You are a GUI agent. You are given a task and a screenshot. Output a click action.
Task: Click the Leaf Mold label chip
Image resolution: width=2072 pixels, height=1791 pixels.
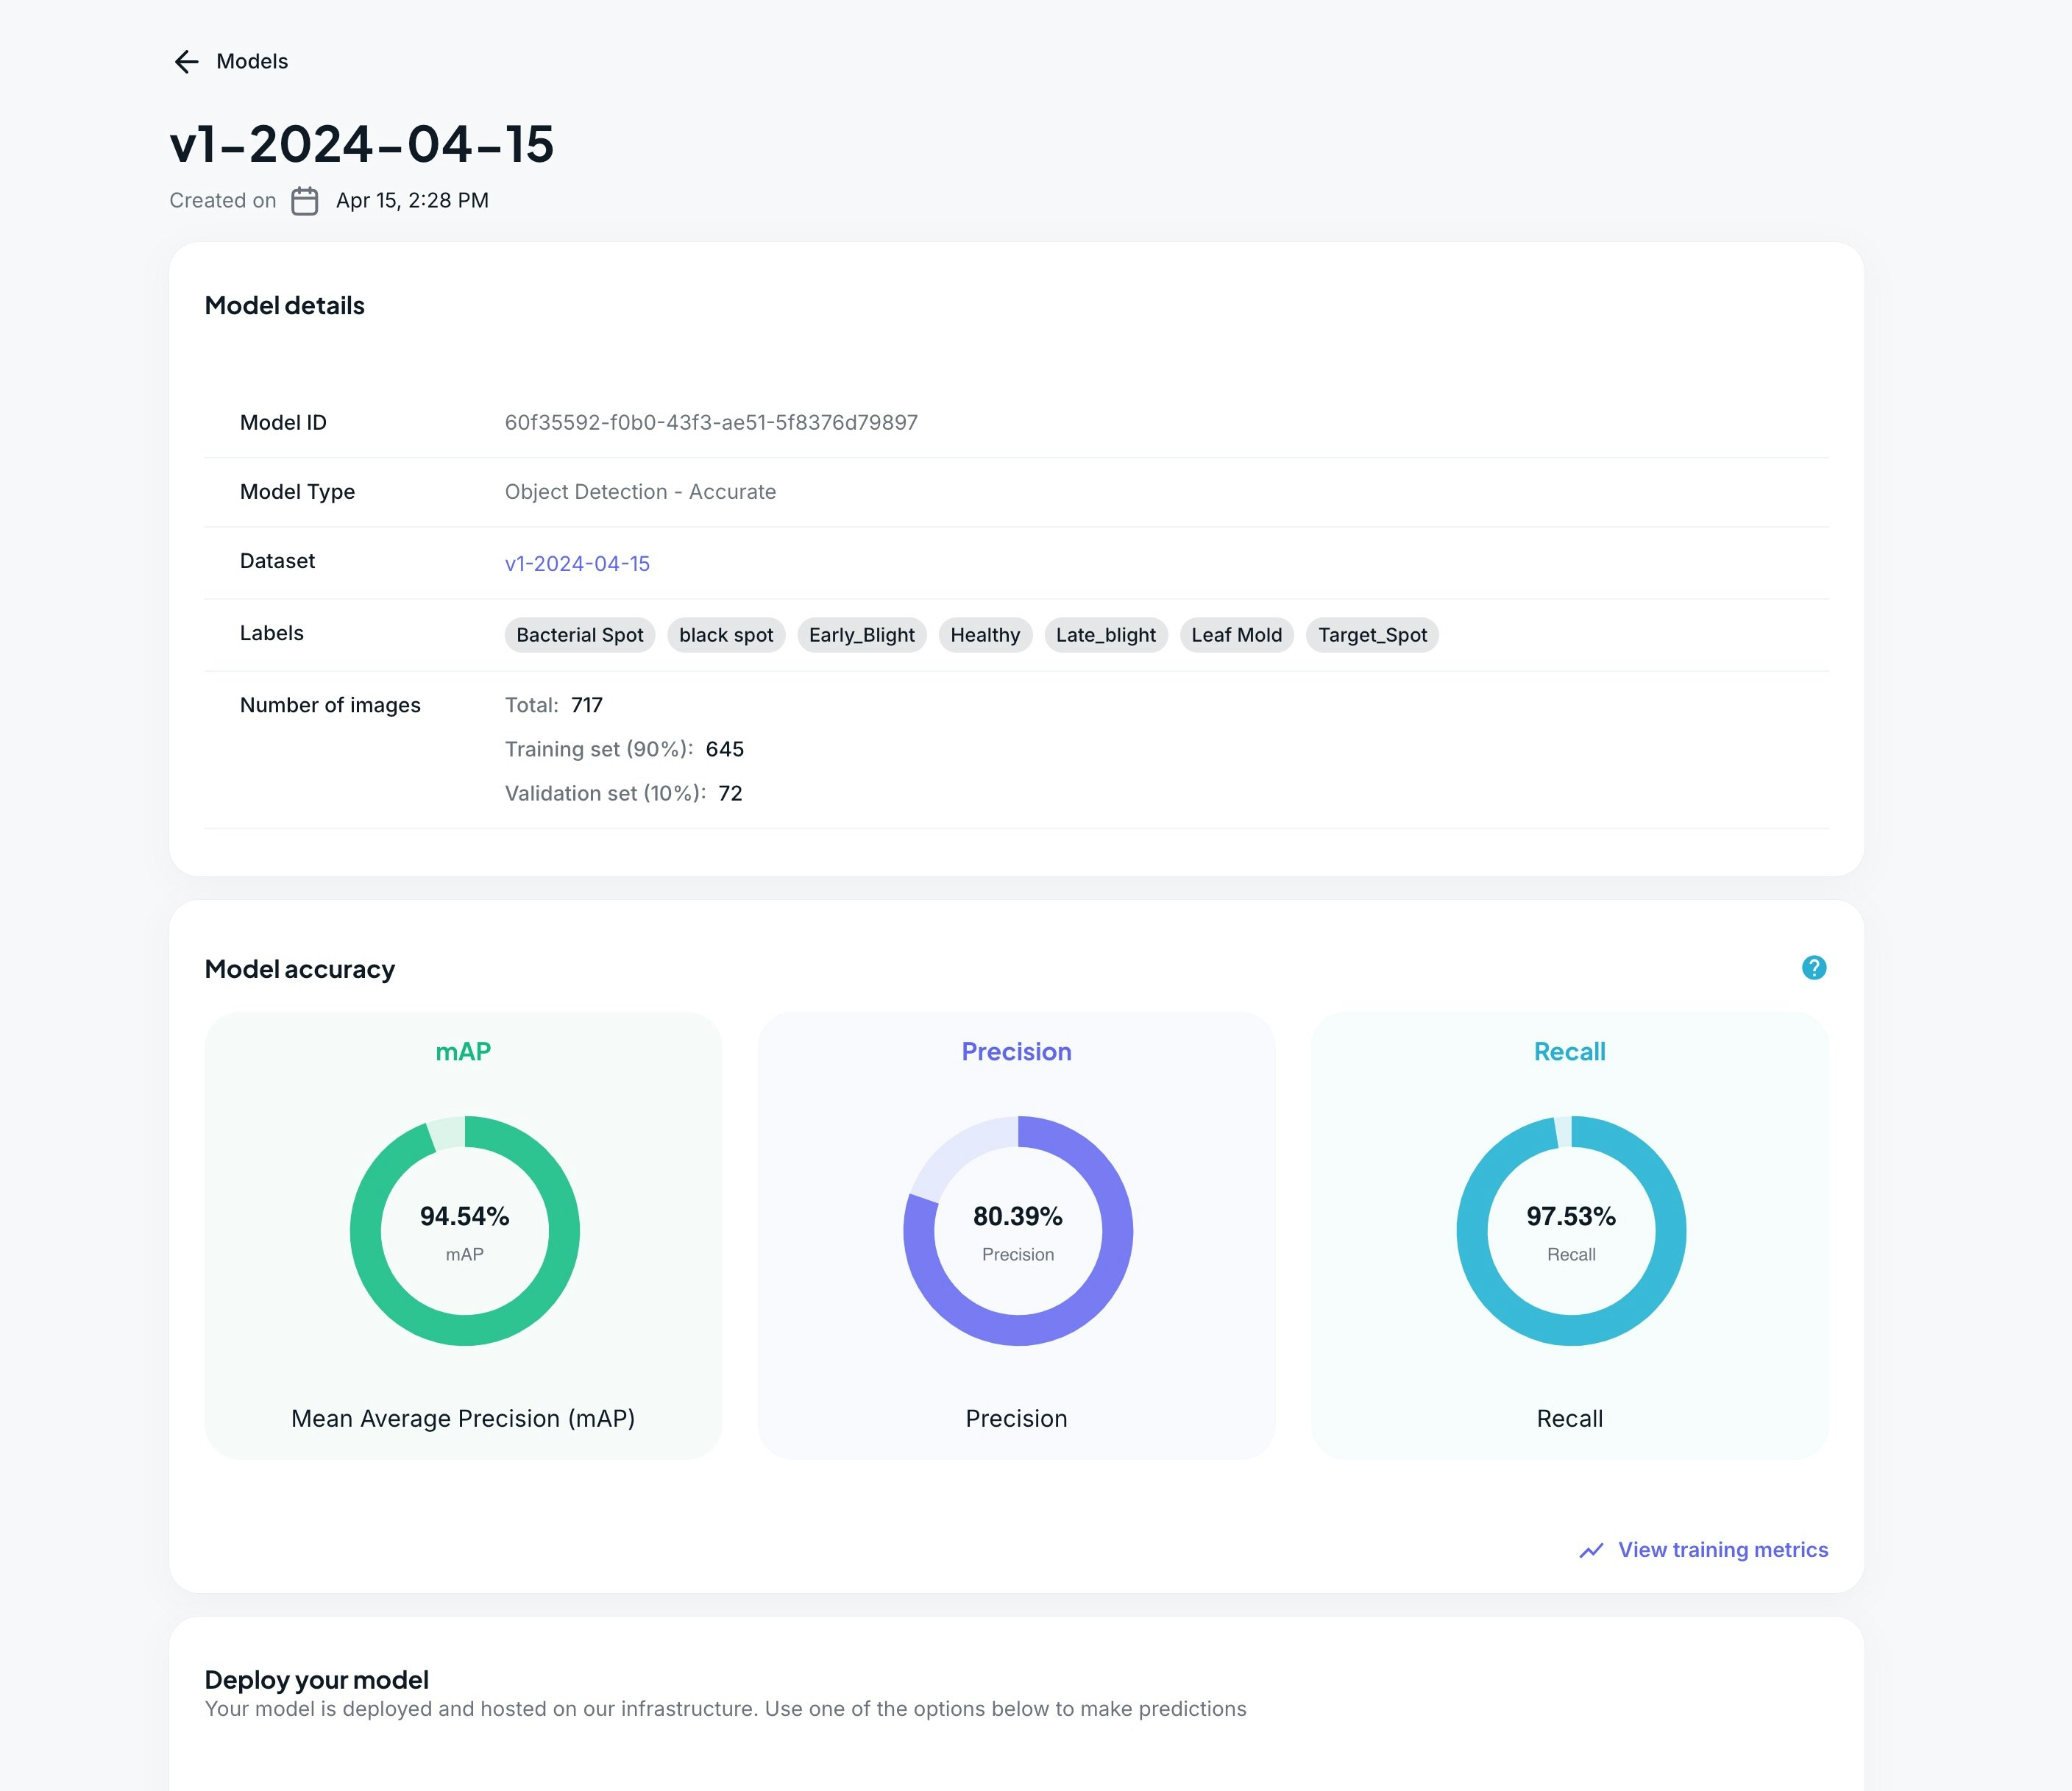pos(1236,635)
